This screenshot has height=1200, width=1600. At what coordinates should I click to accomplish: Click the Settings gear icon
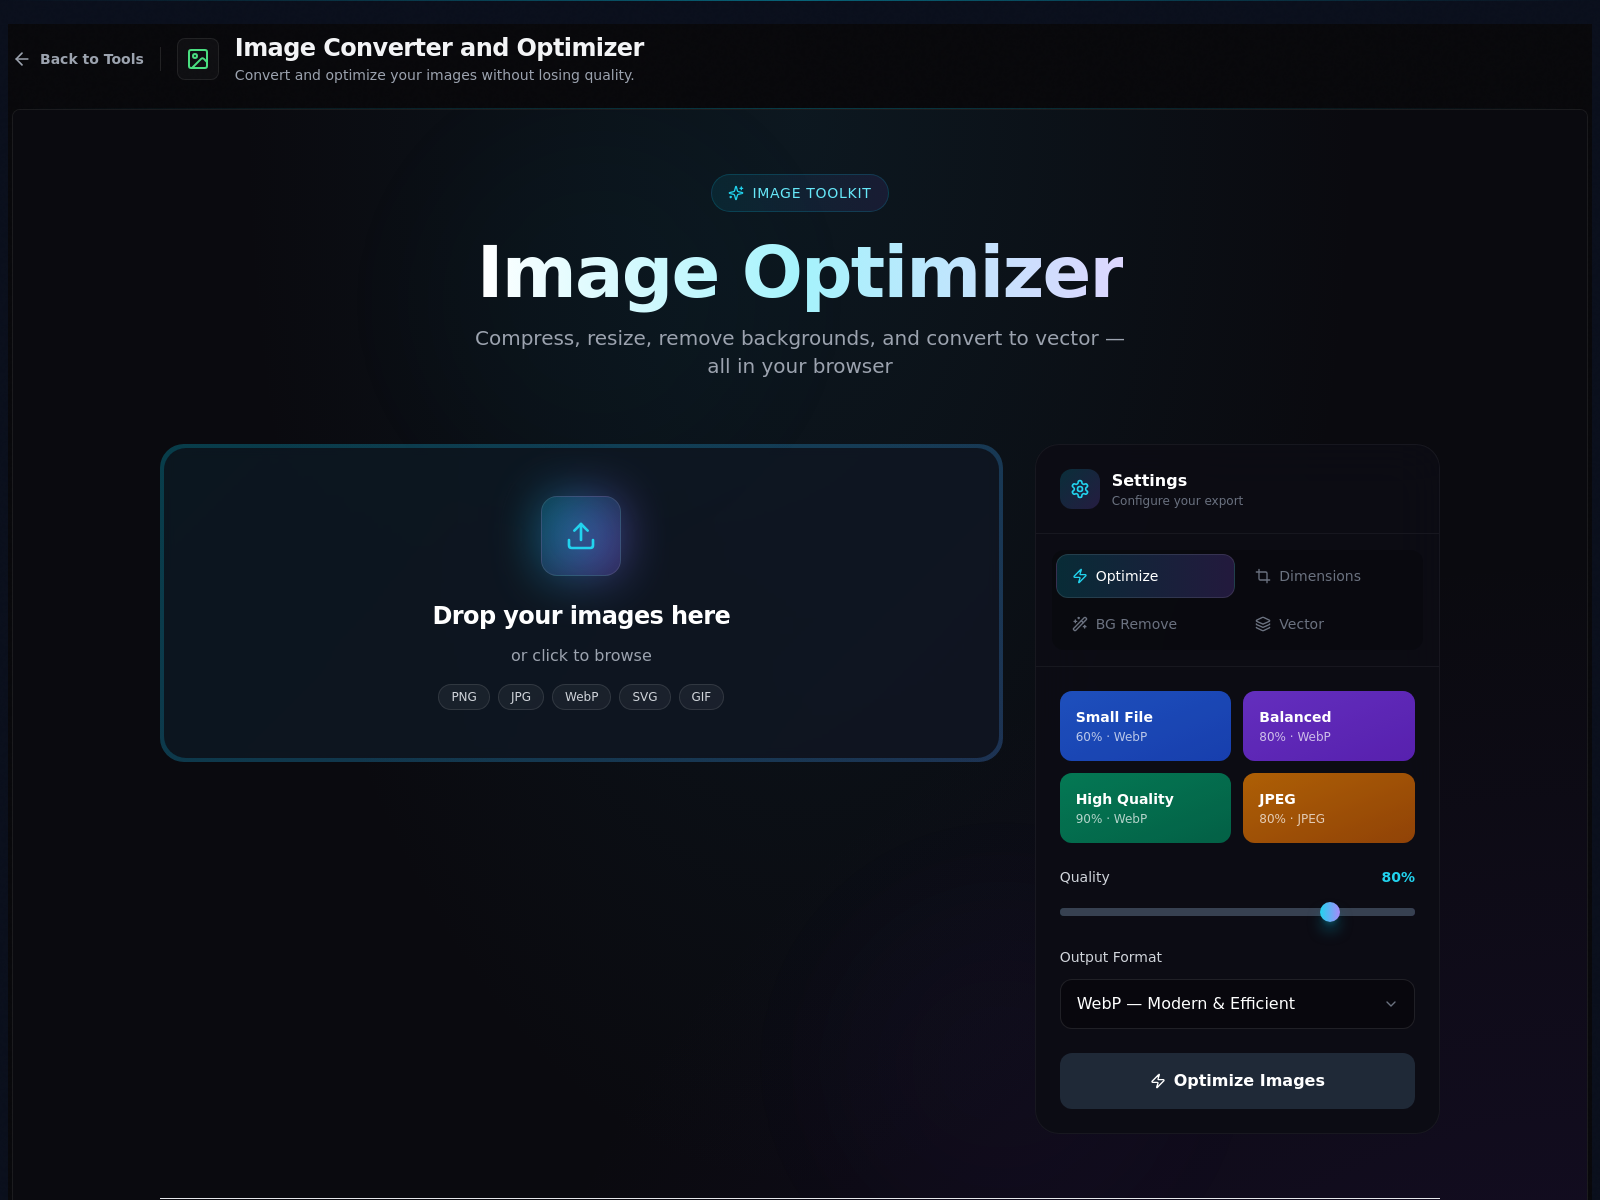[1080, 489]
